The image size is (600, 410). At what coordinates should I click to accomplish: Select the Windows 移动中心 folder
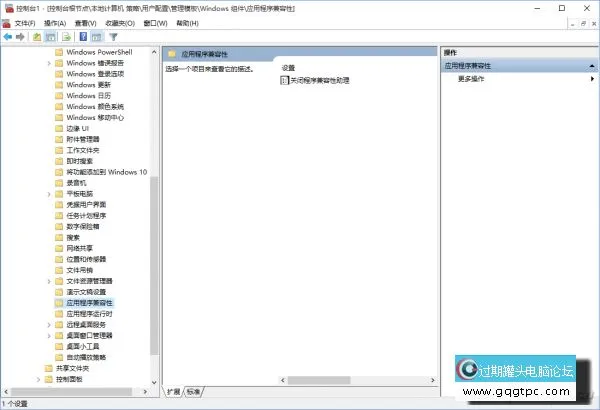(95, 118)
